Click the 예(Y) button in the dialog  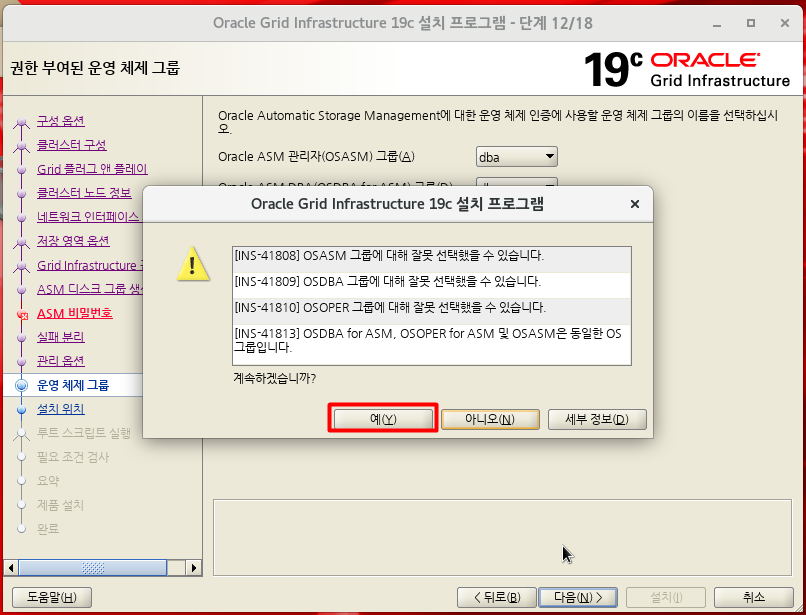pyautogui.click(x=383, y=419)
